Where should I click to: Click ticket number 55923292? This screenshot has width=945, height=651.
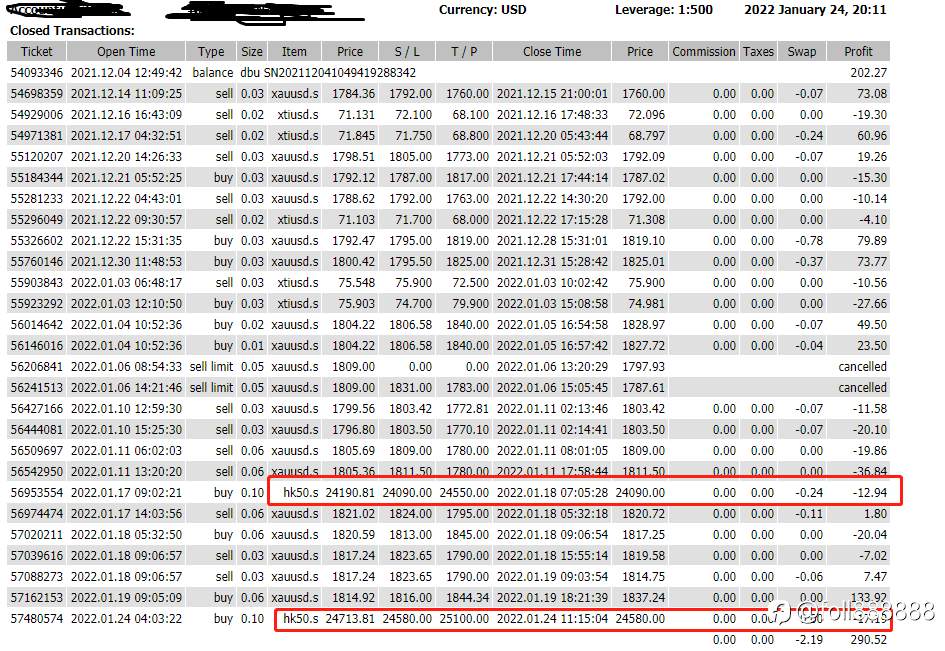point(36,304)
